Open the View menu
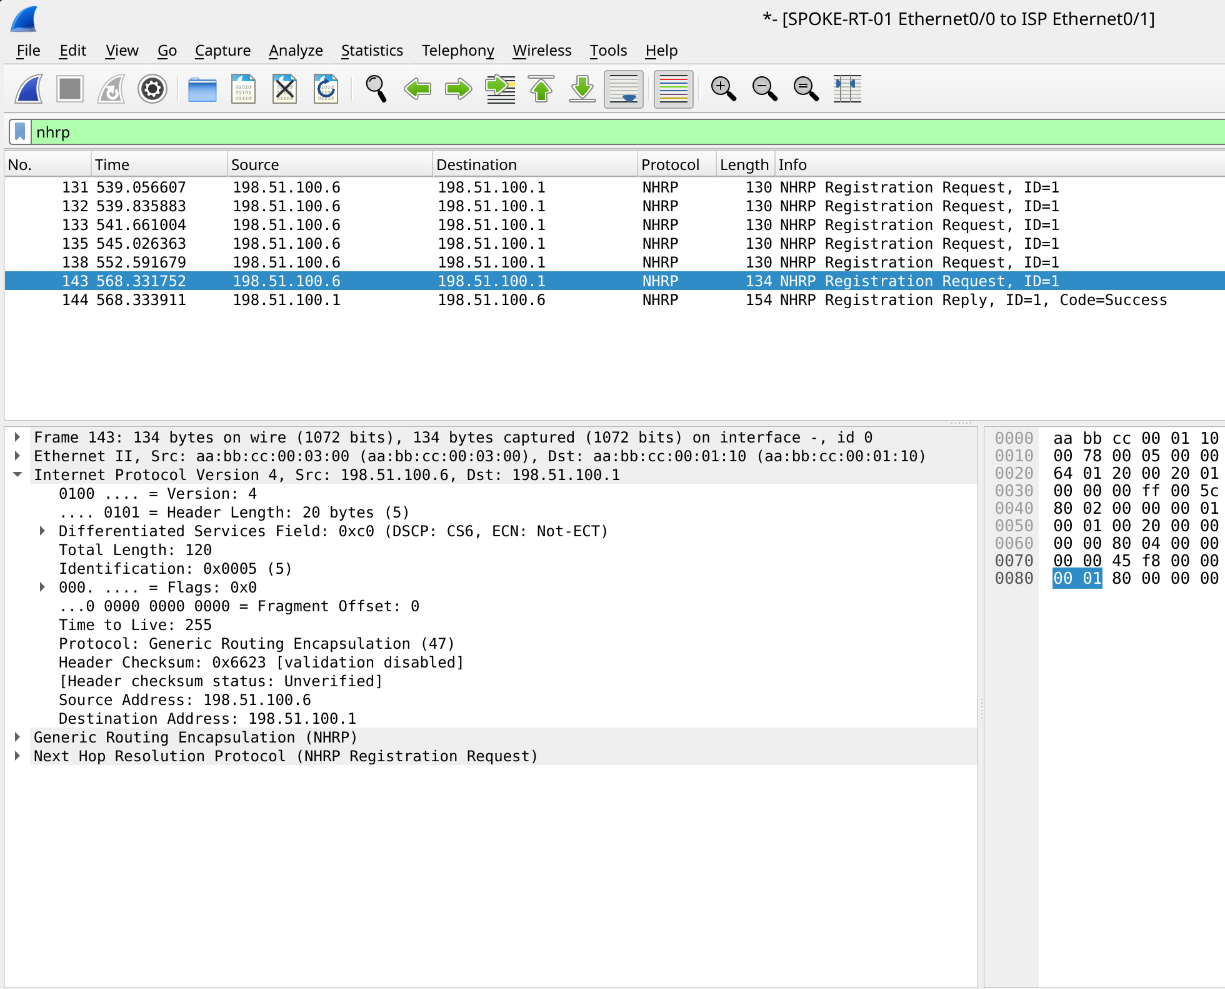Screen dimensions: 1225x989 click(x=122, y=50)
